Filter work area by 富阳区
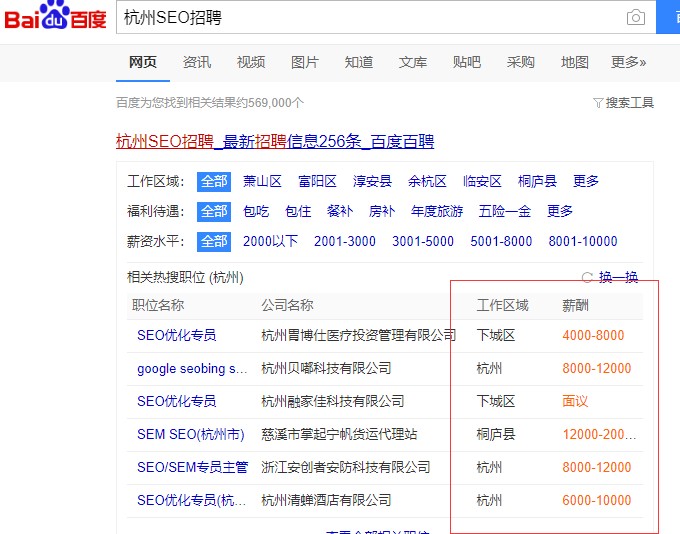Screen dimensions: 680x534 tap(317, 181)
